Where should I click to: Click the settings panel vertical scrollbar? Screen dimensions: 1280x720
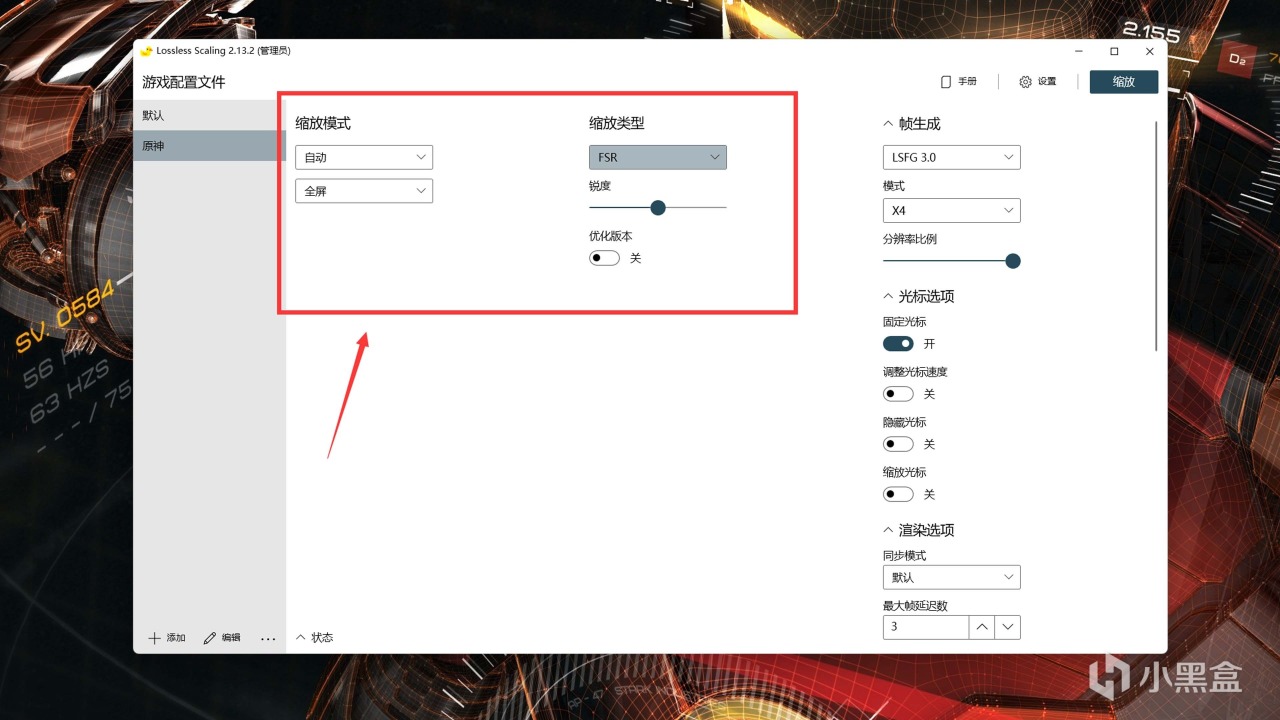point(1156,235)
